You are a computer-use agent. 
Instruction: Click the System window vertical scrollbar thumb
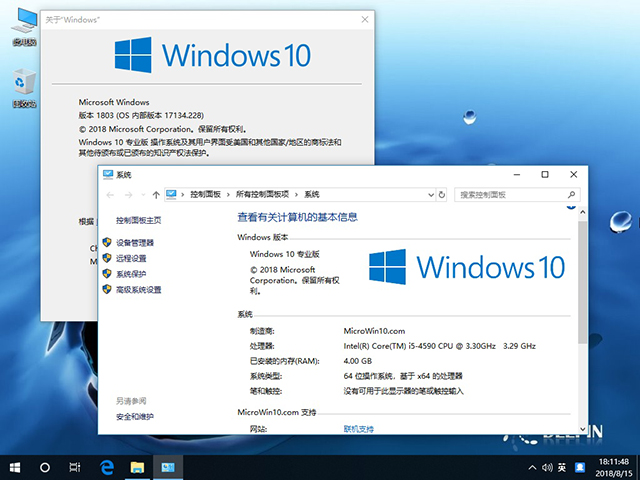pos(582,282)
